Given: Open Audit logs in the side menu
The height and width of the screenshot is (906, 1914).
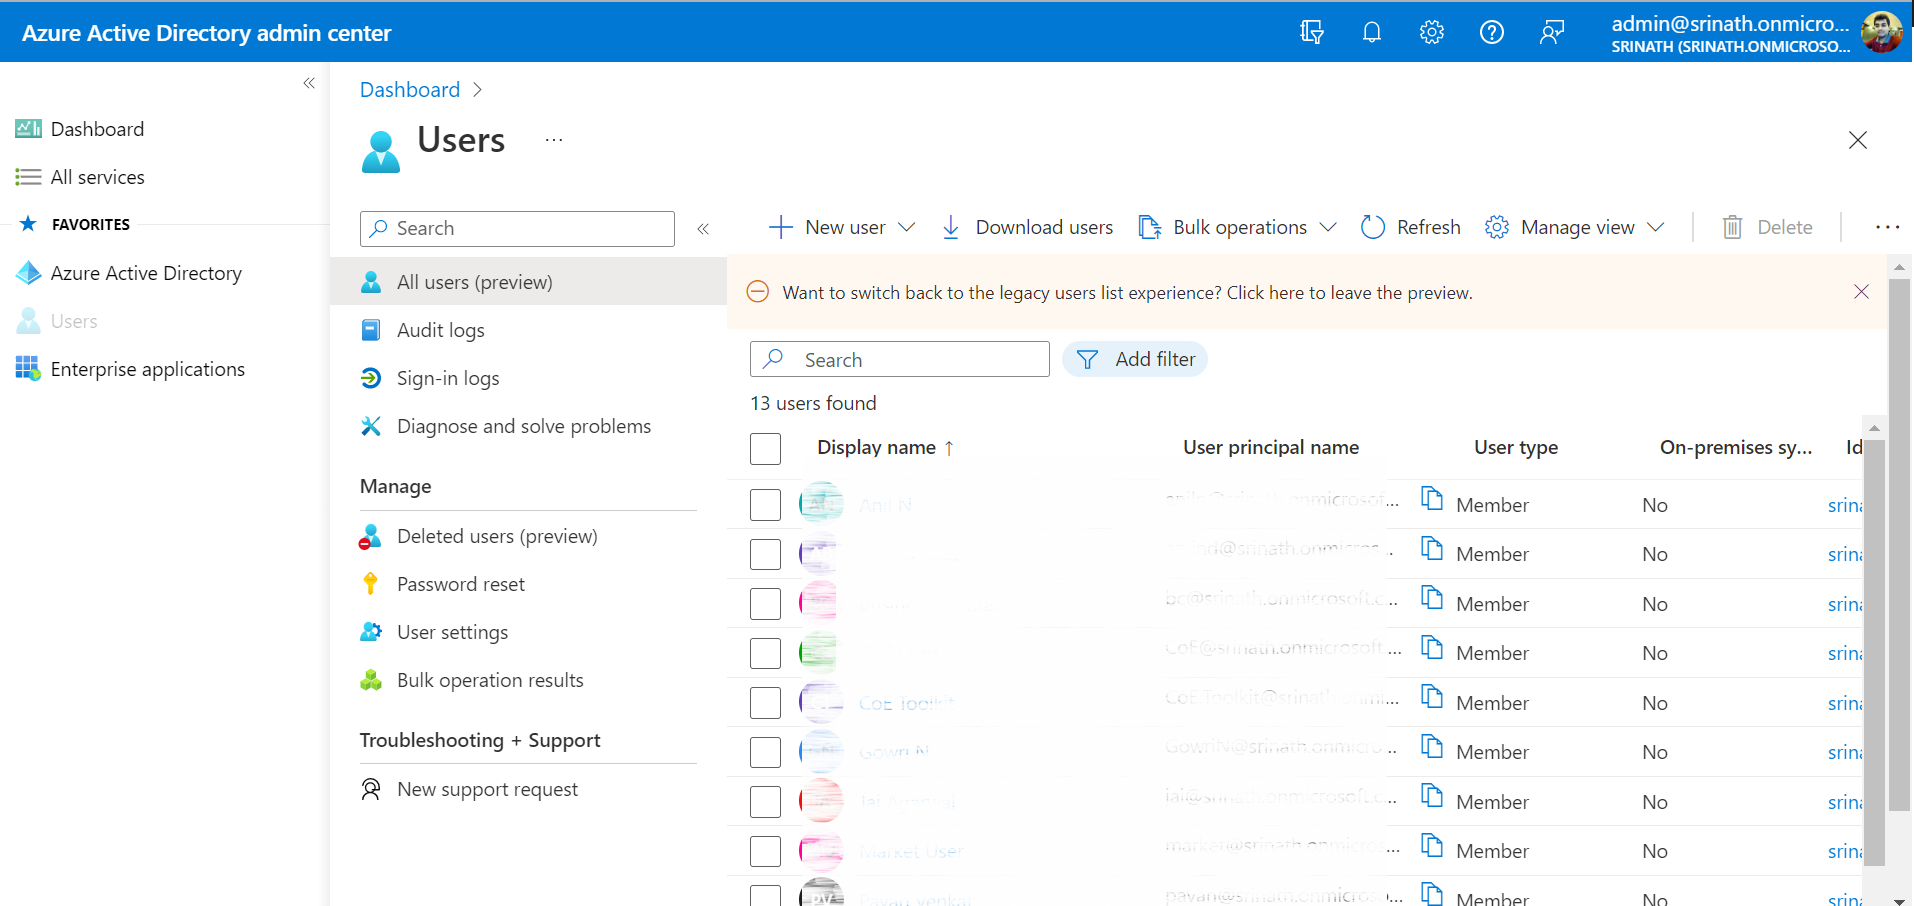Looking at the screenshot, I should 440,331.
